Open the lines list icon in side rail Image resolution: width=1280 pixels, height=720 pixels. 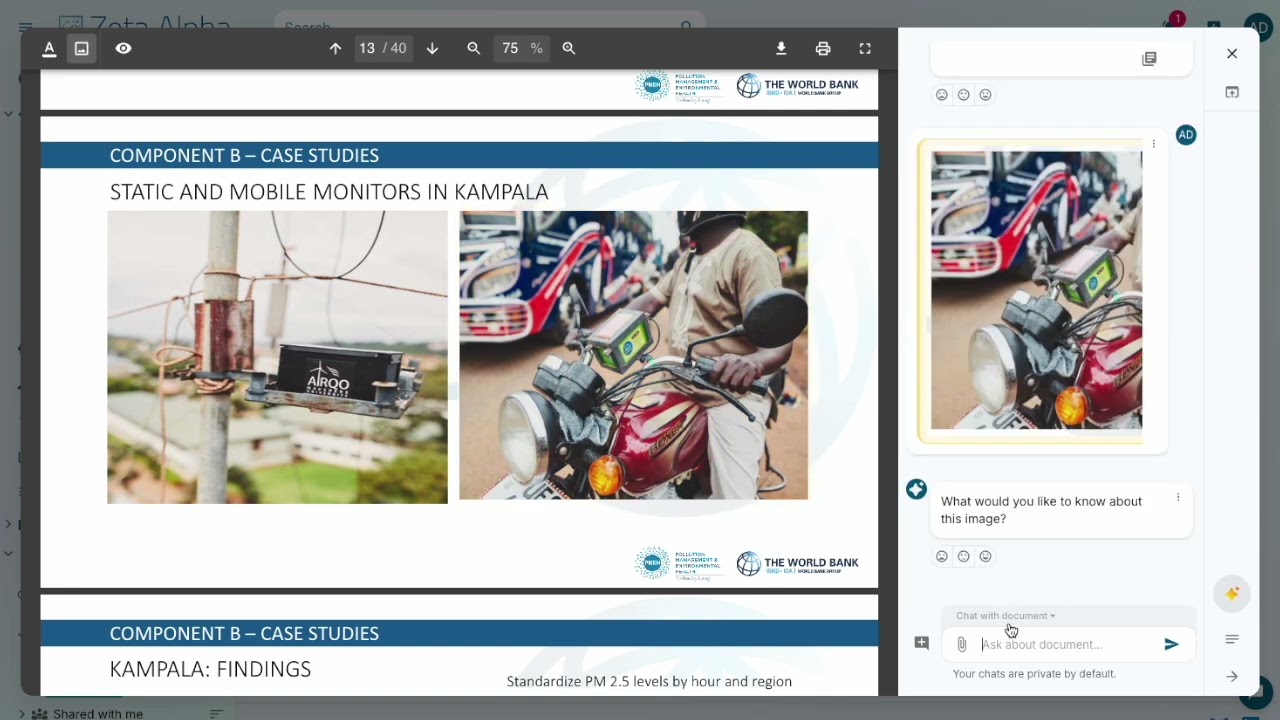tap(1232, 639)
